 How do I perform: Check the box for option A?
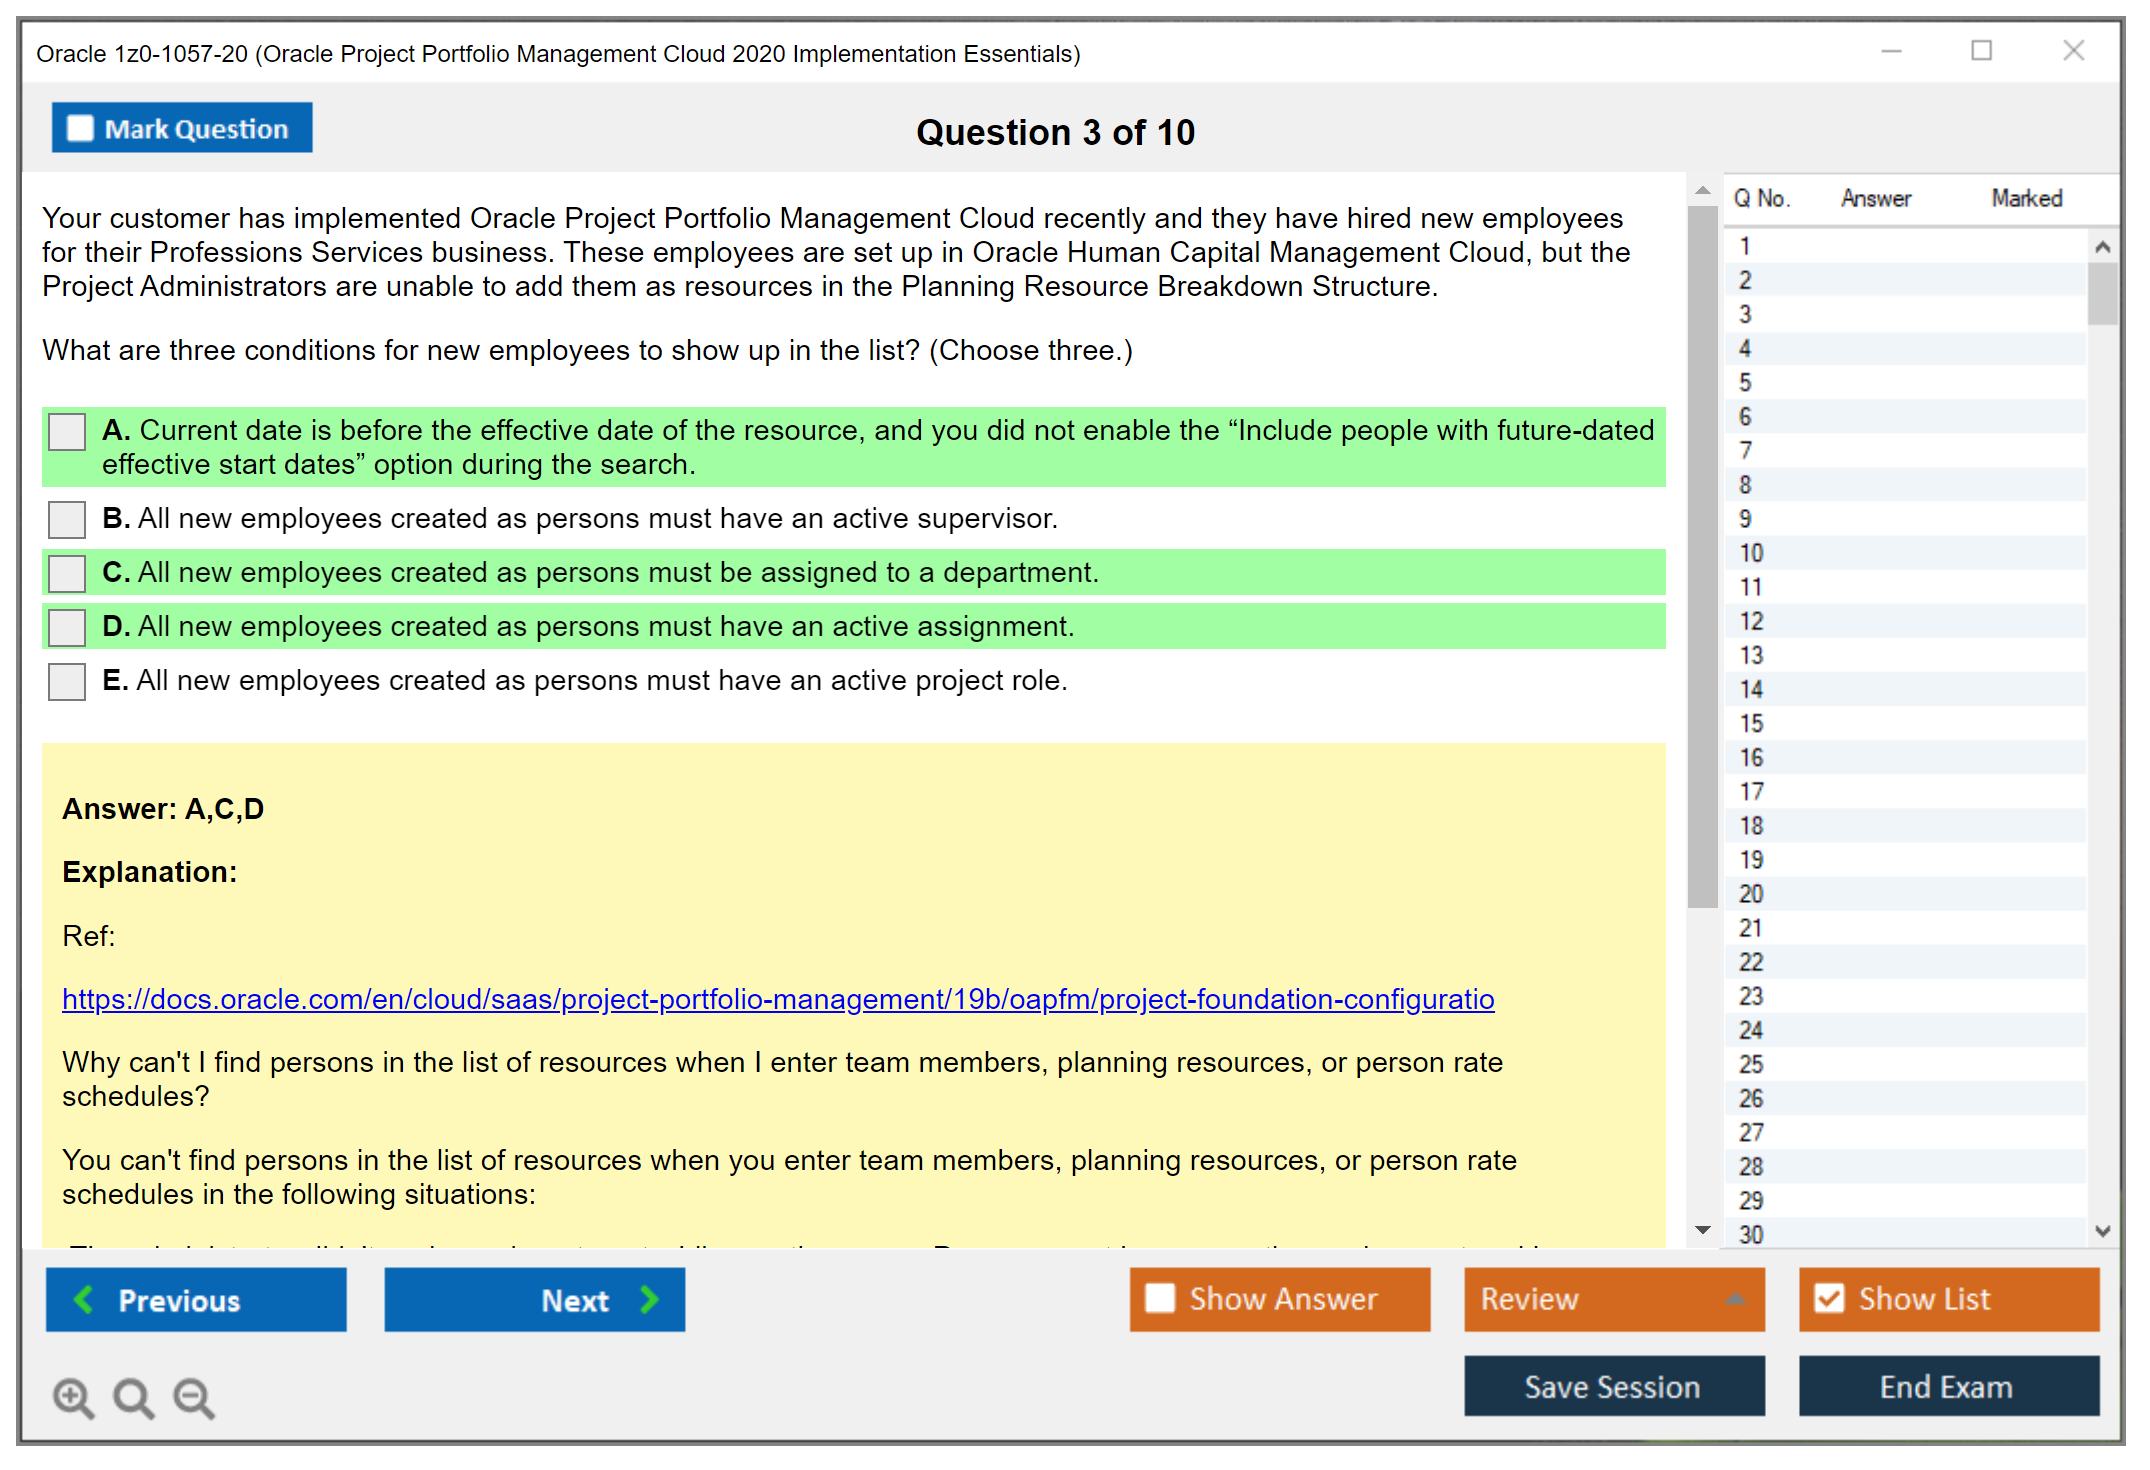click(x=67, y=432)
